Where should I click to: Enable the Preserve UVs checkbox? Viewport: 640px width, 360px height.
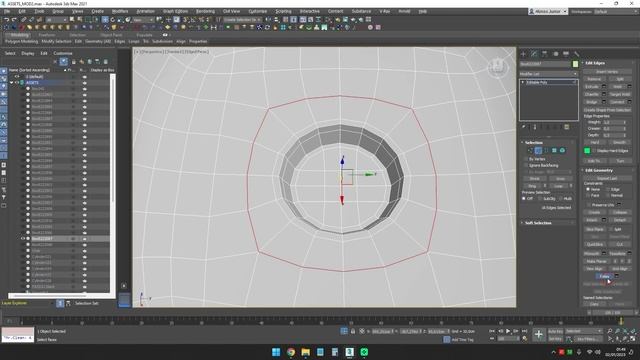click(589, 205)
